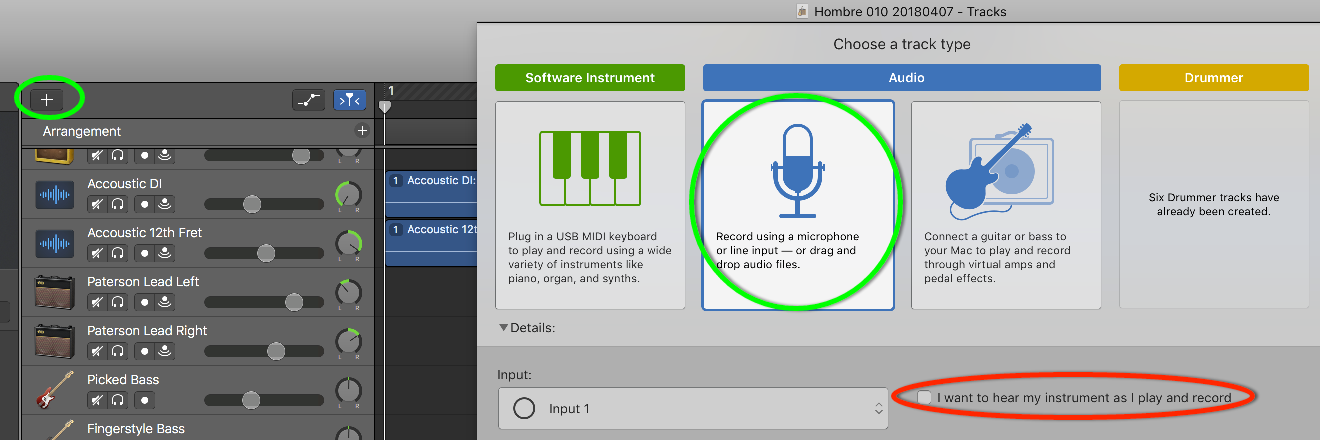Check I want to hear my instrument

924,398
